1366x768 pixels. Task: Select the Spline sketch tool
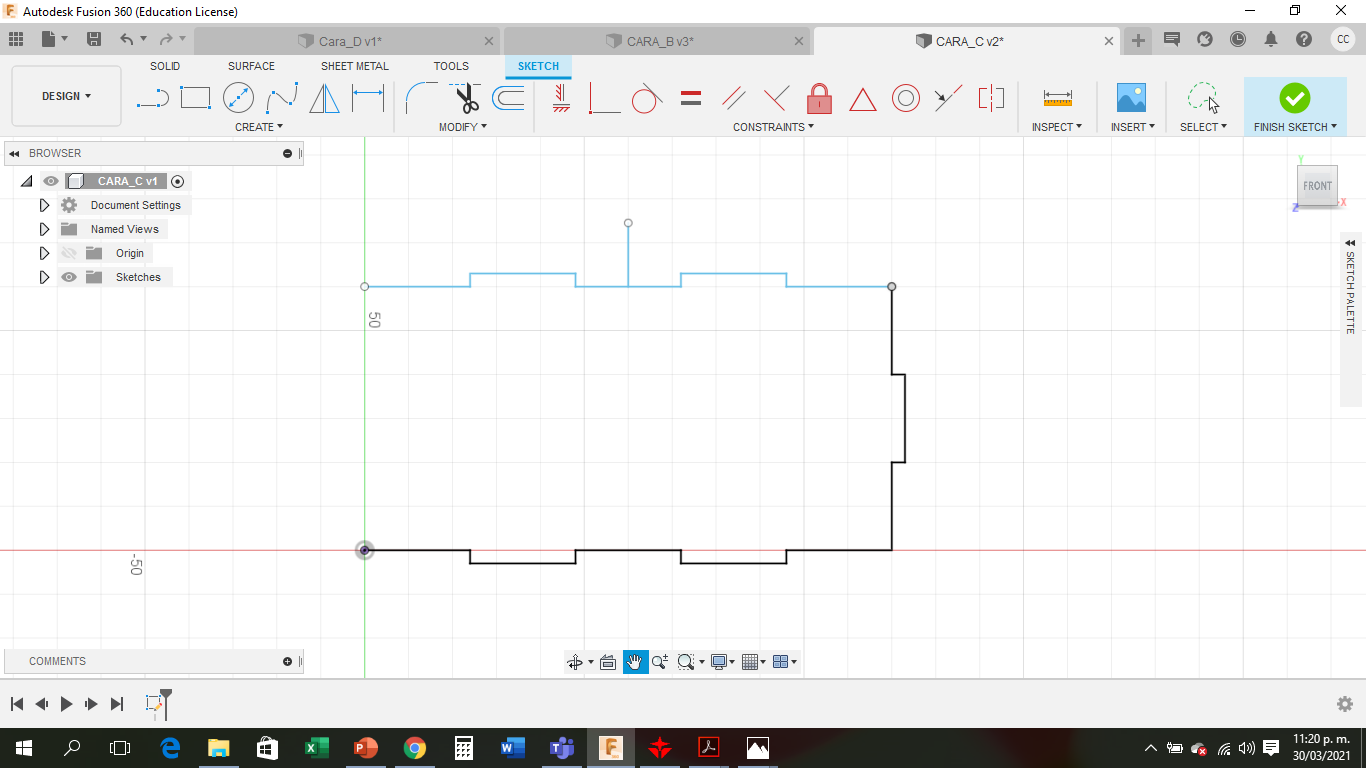(x=282, y=98)
